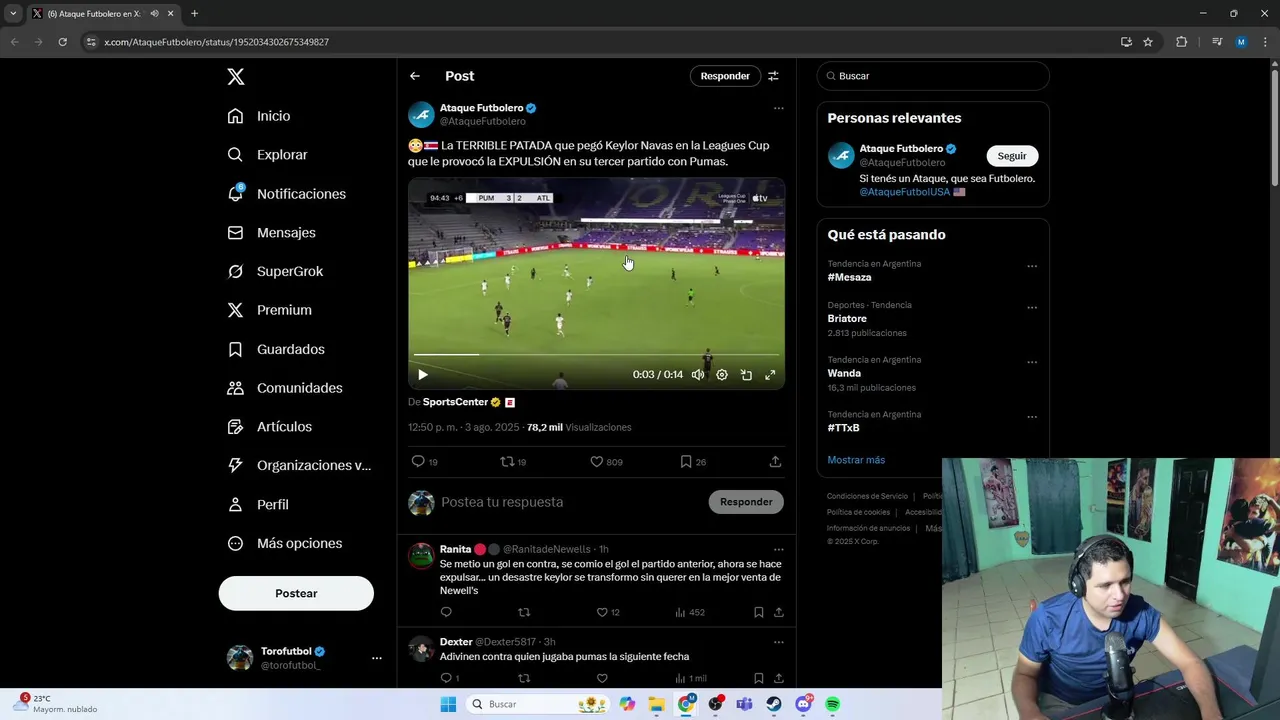Open video settings gear

(x=722, y=375)
